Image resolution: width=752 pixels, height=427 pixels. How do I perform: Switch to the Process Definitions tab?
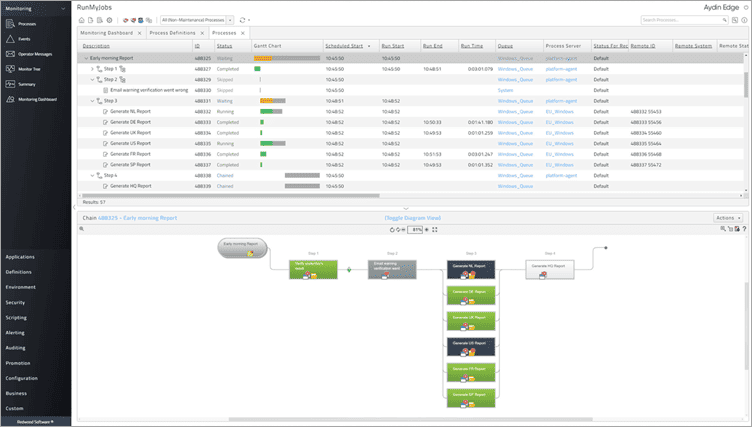[x=172, y=33]
